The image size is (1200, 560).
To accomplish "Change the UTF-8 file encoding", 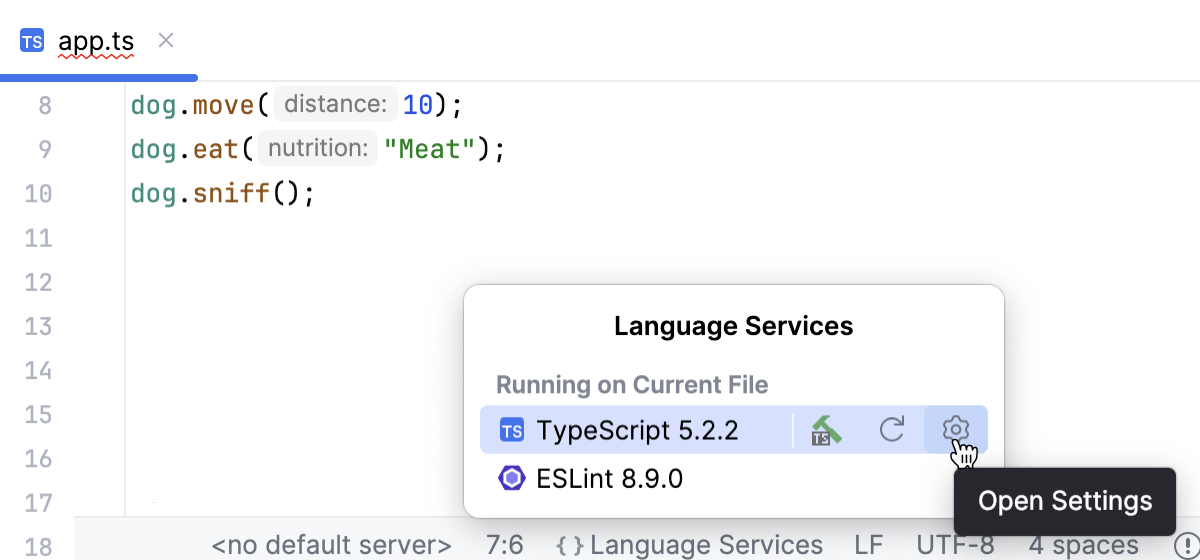I will [955, 546].
